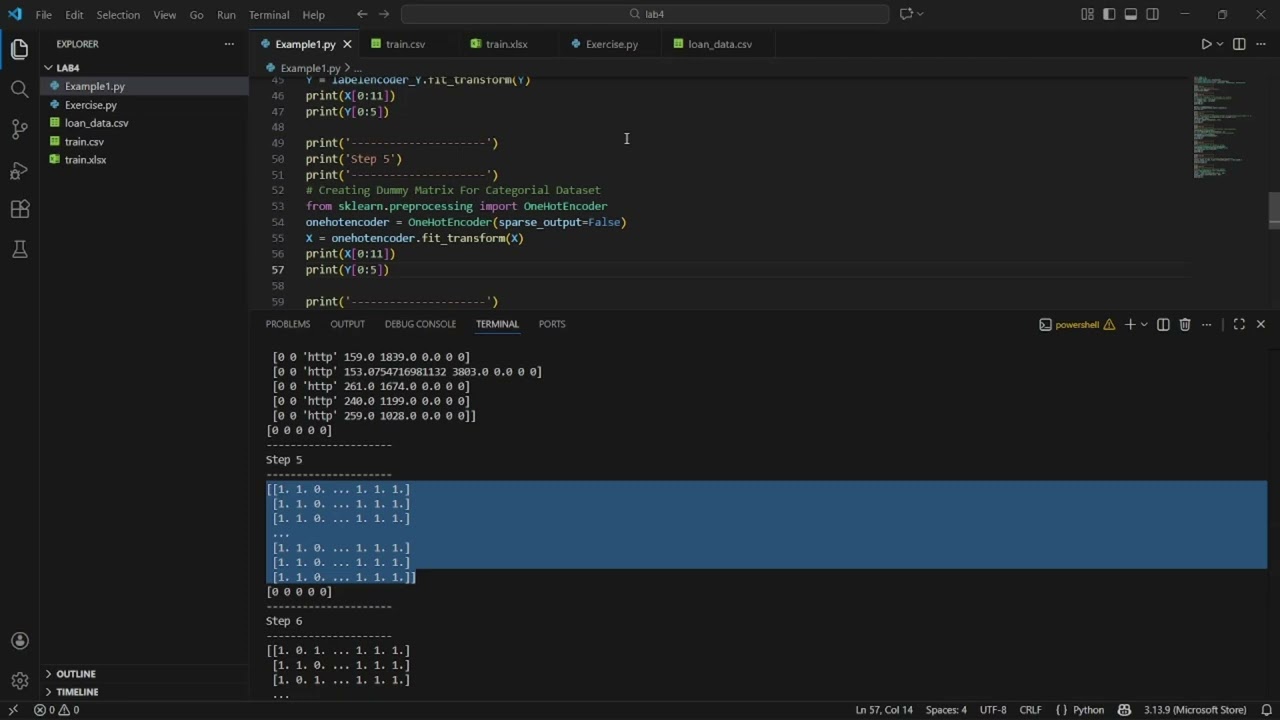The width and height of the screenshot is (1280, 720).
Task: Open the Selection menu
Action: pos(118,14)
